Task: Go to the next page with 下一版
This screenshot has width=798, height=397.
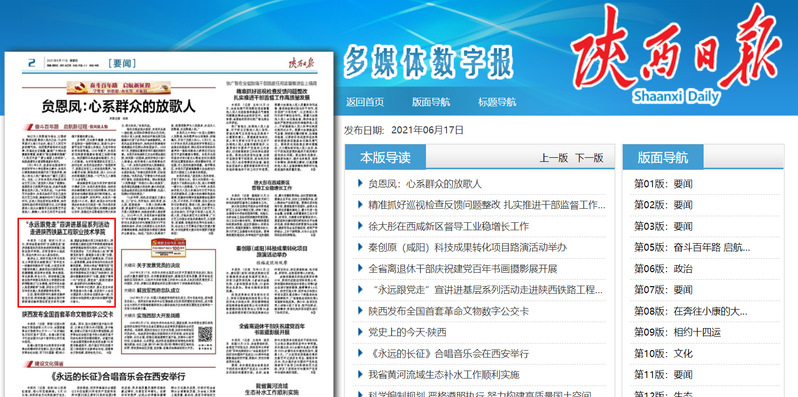Action: 589,158
